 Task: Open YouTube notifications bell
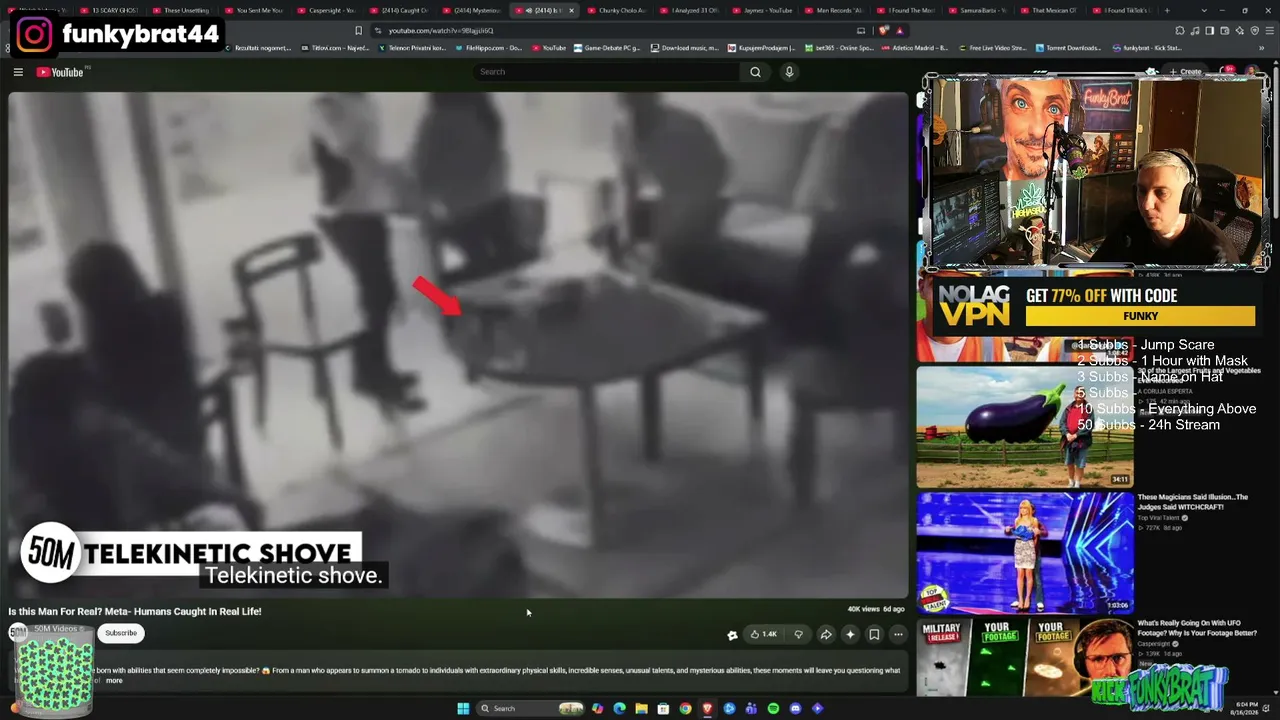point(1228,72)
